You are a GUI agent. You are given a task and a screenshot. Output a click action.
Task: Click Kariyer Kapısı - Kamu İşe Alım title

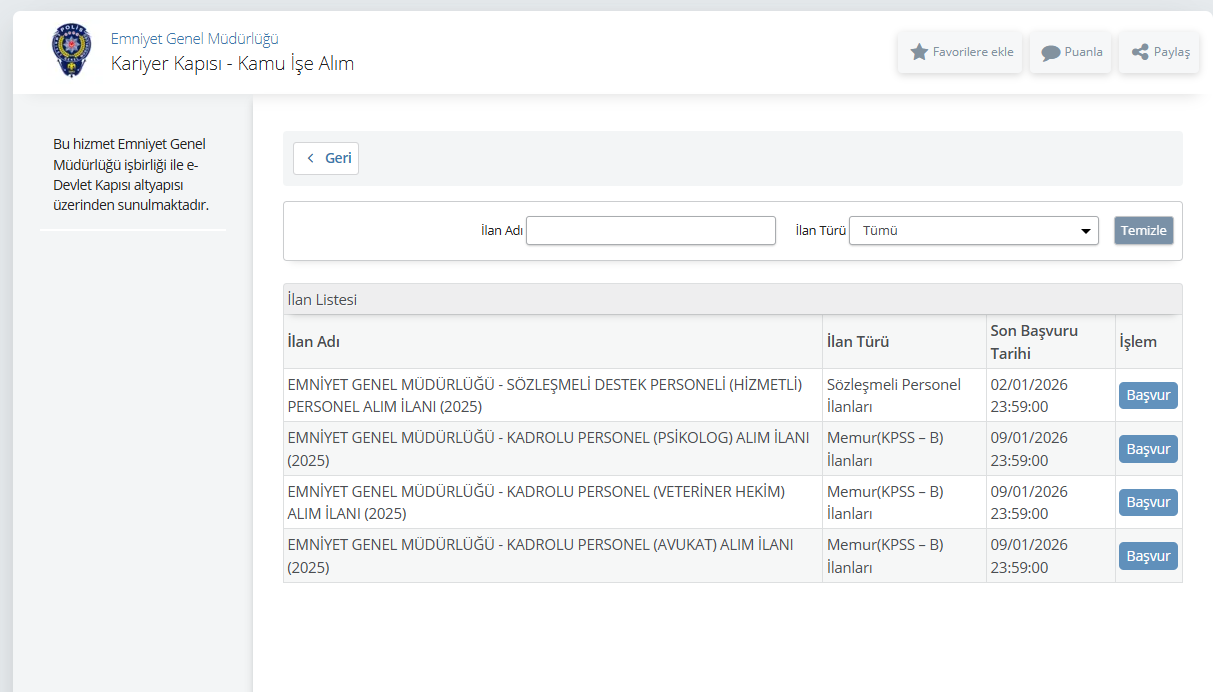232,64
